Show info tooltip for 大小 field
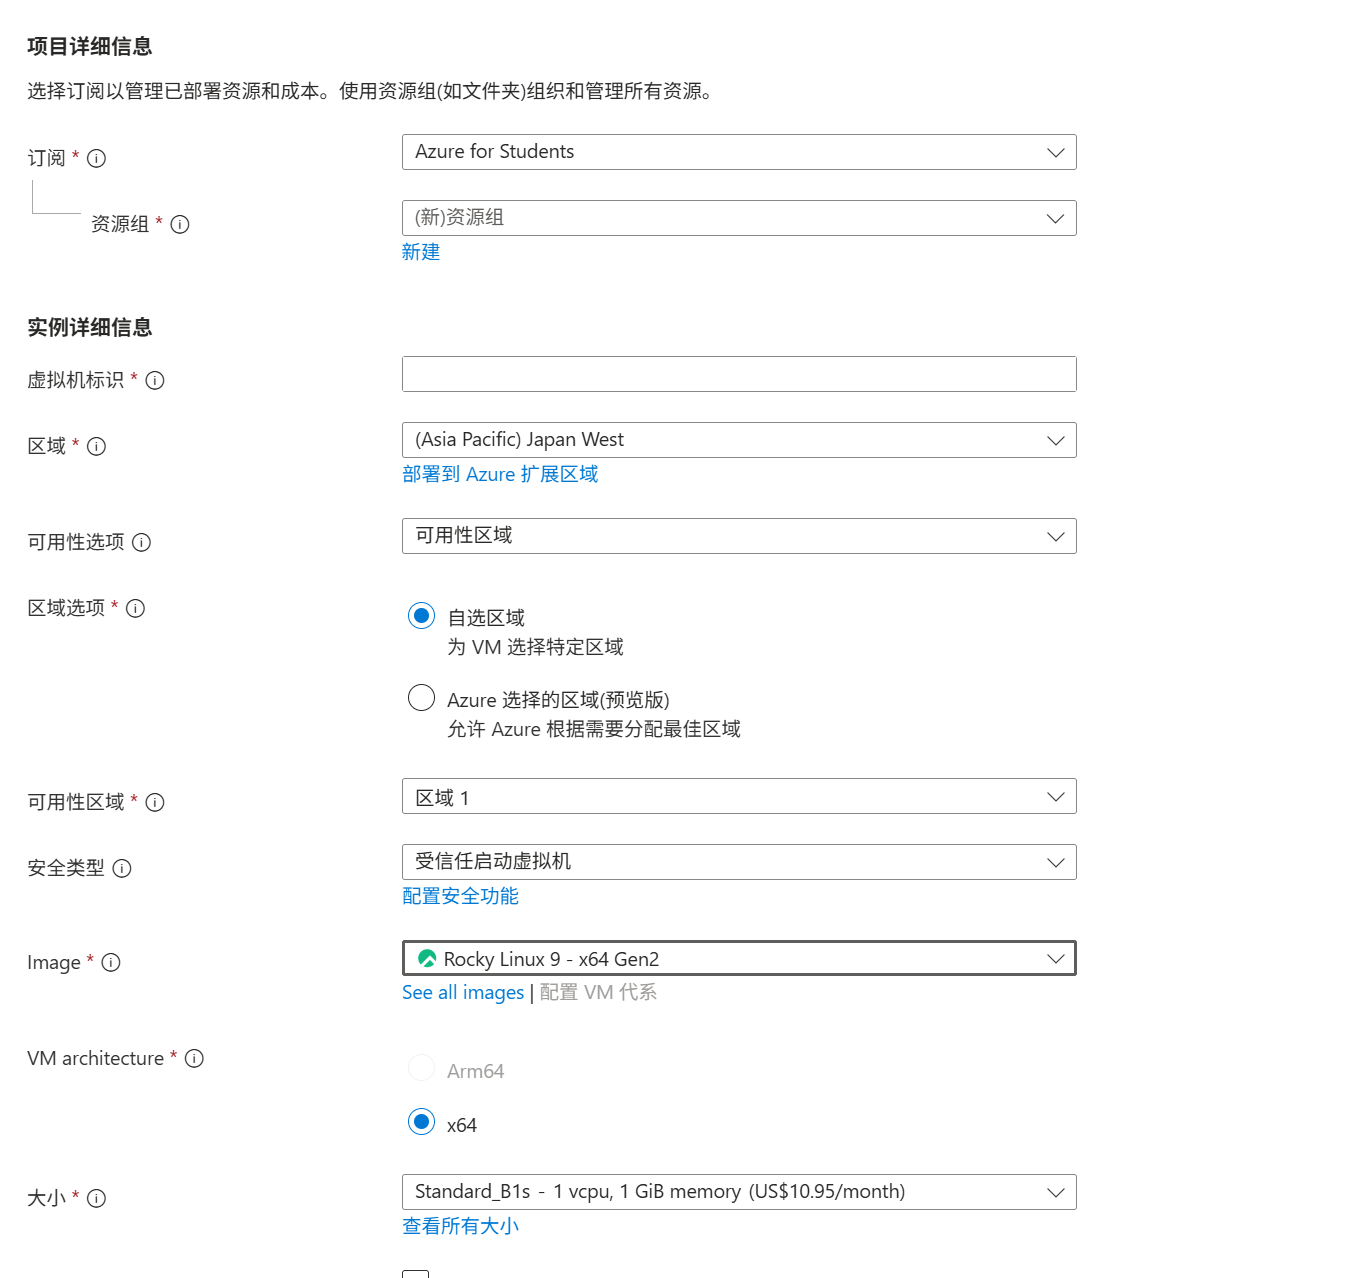The width and height of the screenshot is (1350, 1278). pos(97,1198)
